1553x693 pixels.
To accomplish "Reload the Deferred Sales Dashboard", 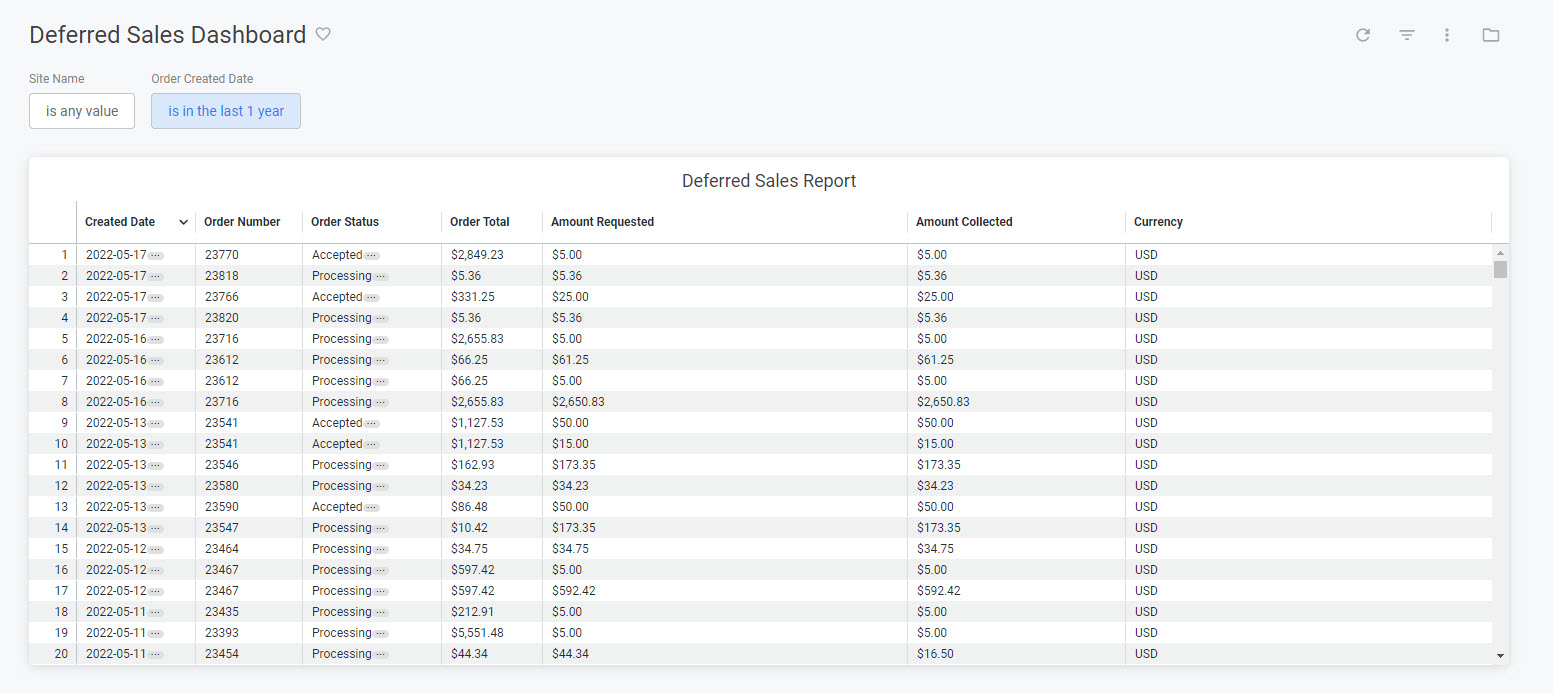I will point(1363,35).
